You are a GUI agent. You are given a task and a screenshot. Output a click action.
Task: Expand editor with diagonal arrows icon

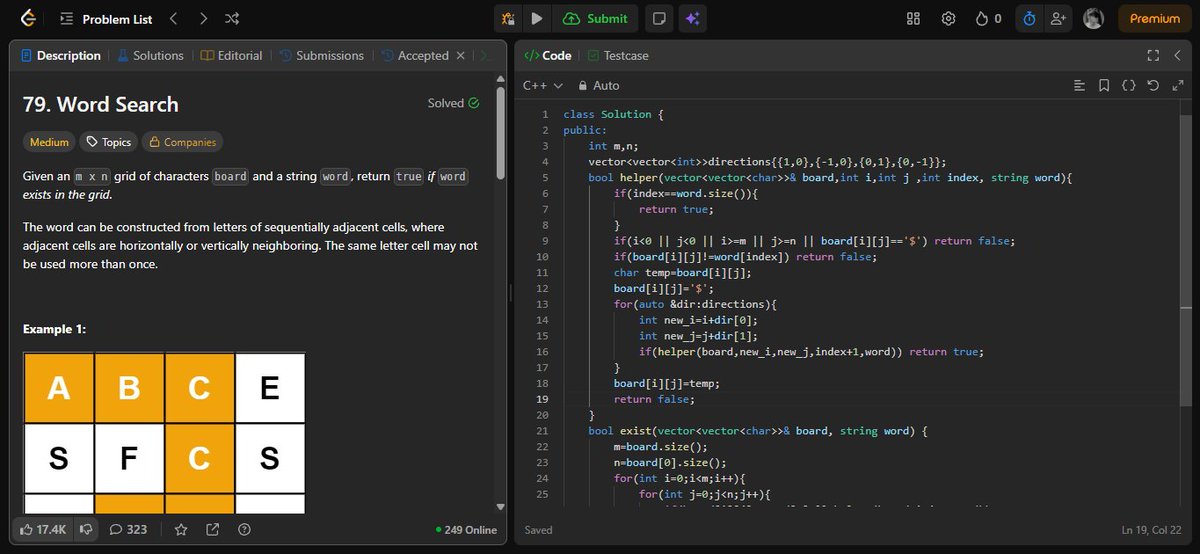[x=1178, y=86]
